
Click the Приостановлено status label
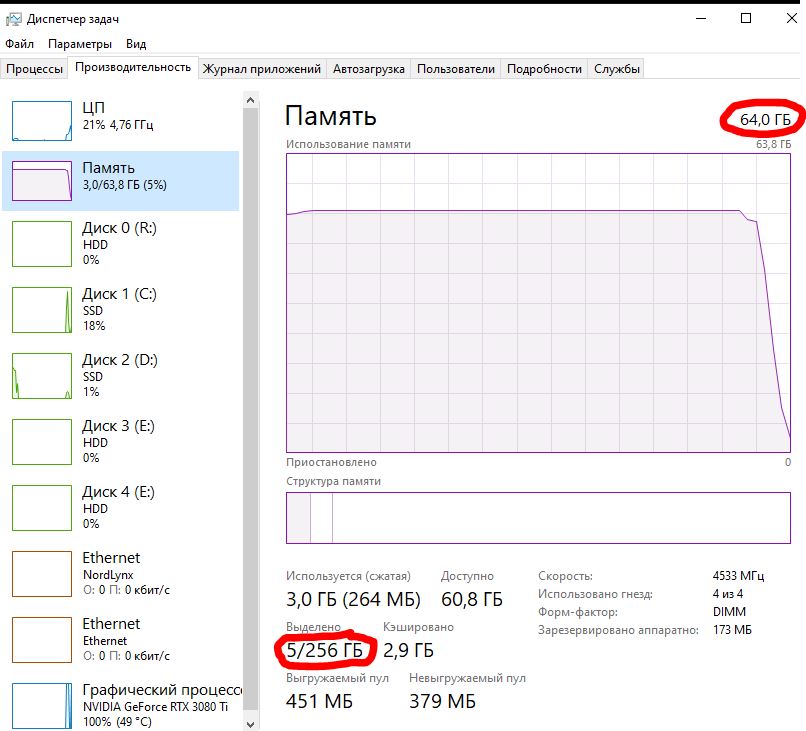tap(331, 462)
